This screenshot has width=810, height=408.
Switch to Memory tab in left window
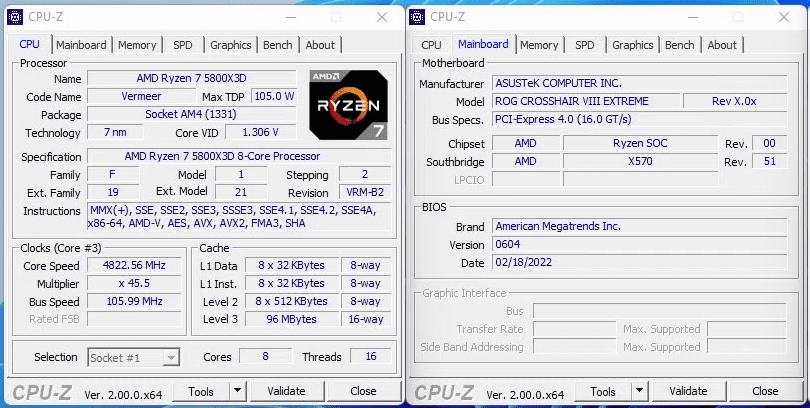(x=137, y=45)
